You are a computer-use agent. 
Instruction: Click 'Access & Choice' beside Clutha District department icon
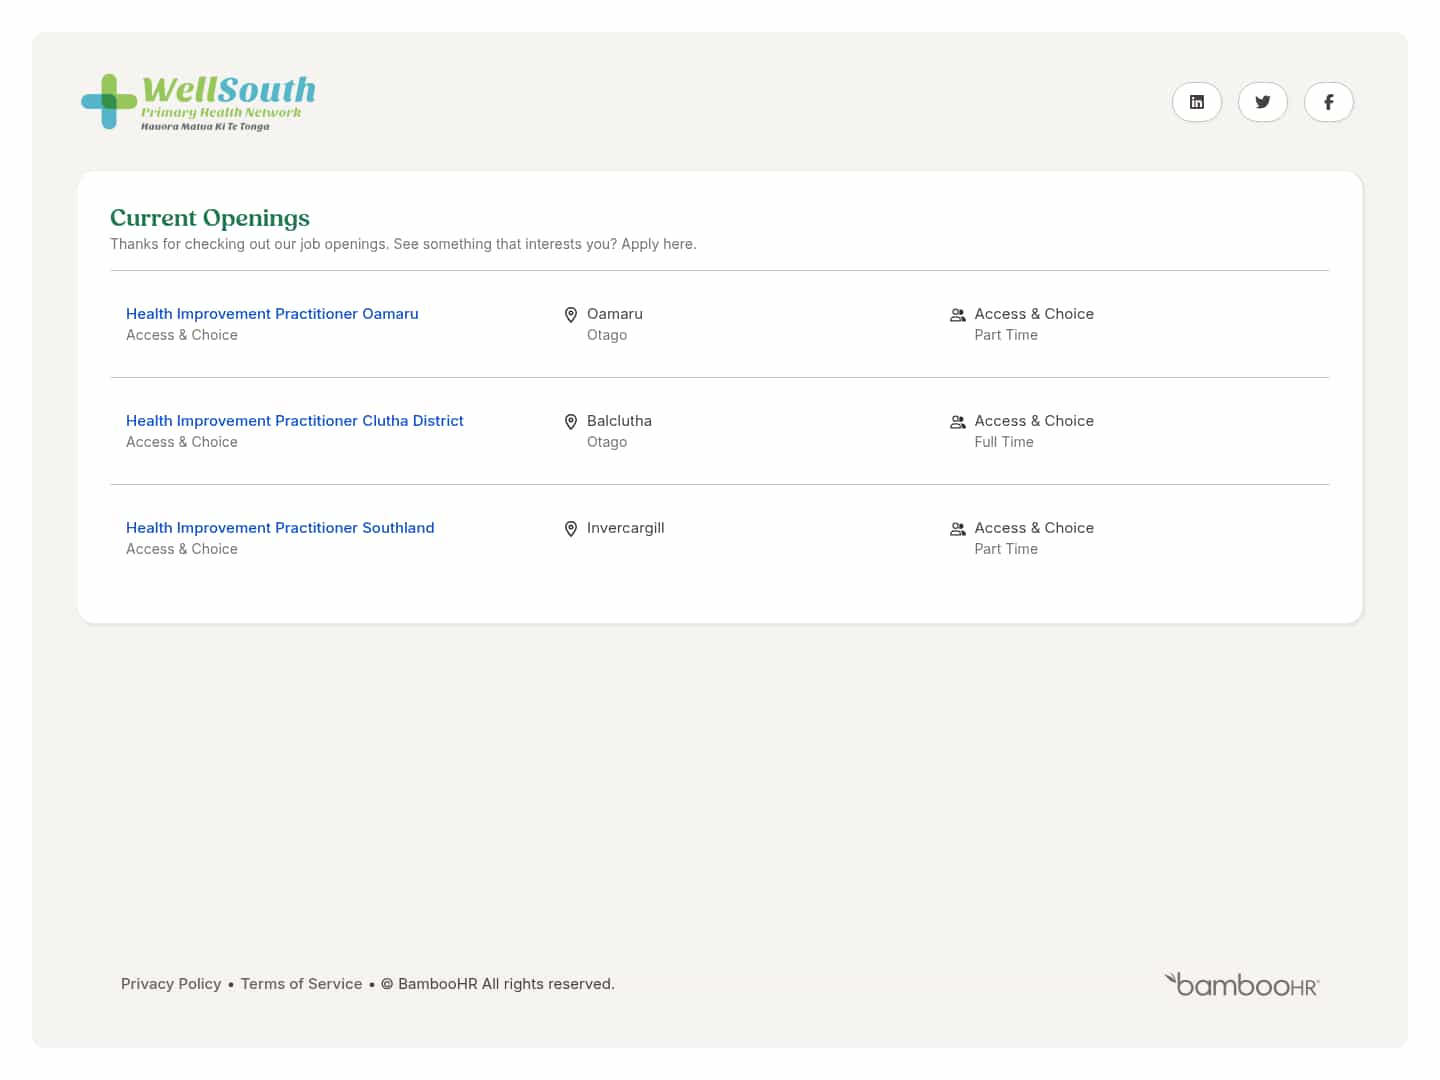click(x=1034, y=421)
